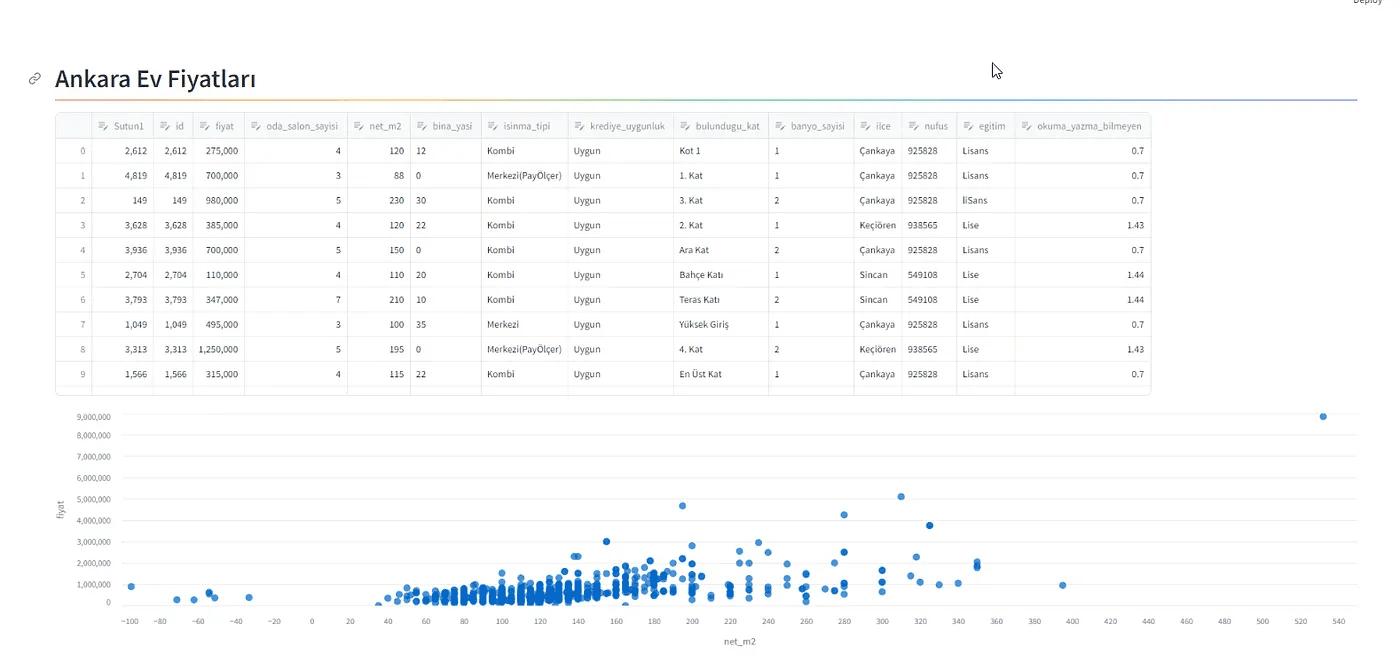1400x665 pixels.
Task: Click the ilce column header
Action: (878, 126)
